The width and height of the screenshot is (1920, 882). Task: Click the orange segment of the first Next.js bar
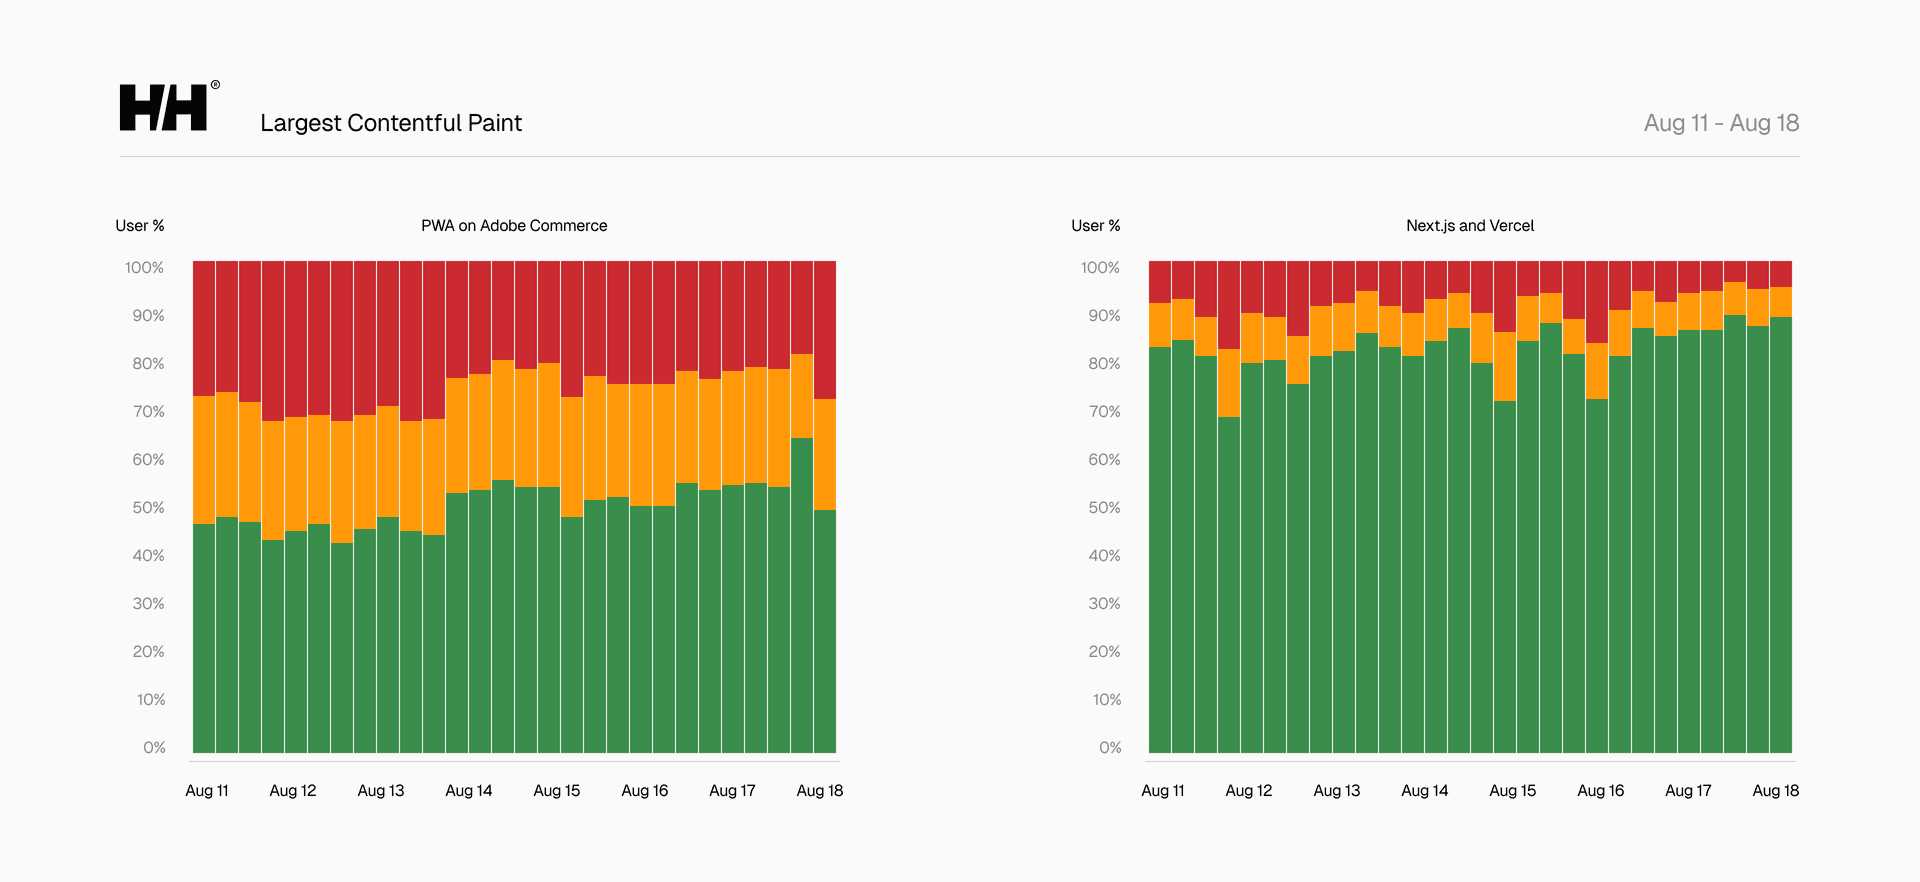coord(1160,325)
